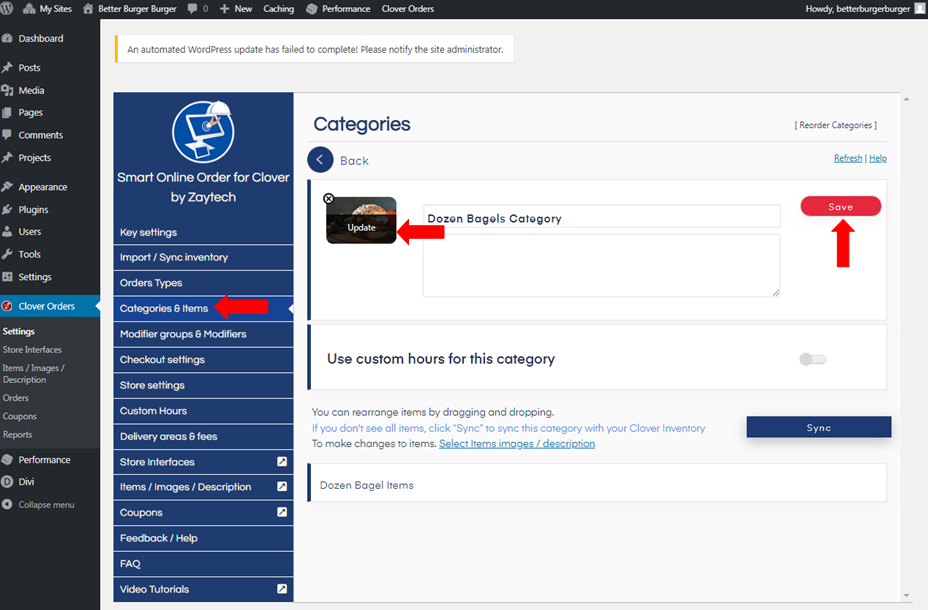Click the Help link near Refresh
The width and height of the screenshot is (928, 610).
point(878,158)
